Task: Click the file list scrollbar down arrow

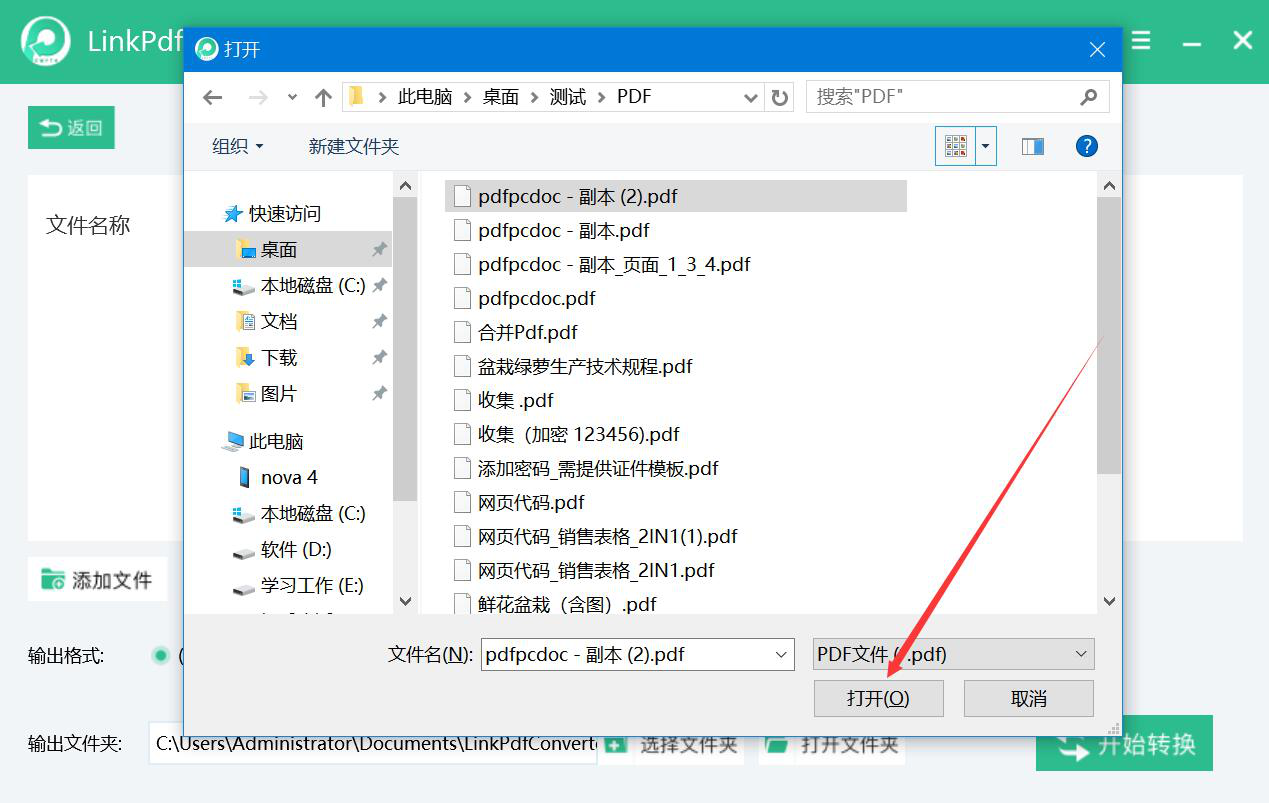Action: [1109, 601]
